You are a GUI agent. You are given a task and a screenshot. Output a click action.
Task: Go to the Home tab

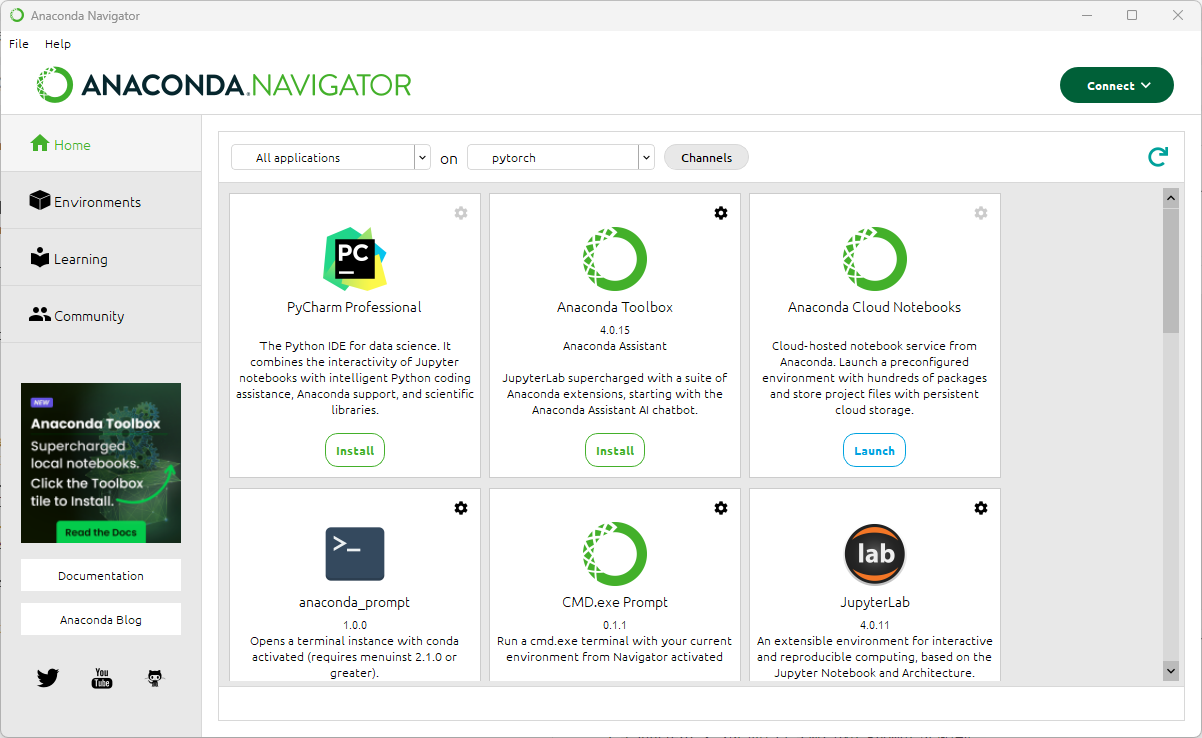coord(101,144)
